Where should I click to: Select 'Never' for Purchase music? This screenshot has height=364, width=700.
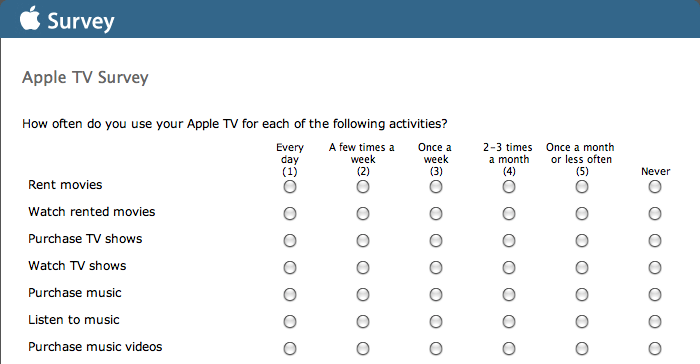pos(655,295)
